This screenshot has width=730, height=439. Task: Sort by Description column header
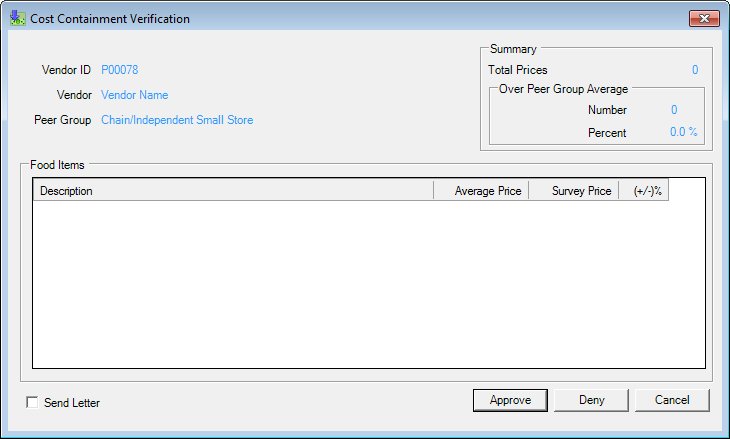pos(233,190)
